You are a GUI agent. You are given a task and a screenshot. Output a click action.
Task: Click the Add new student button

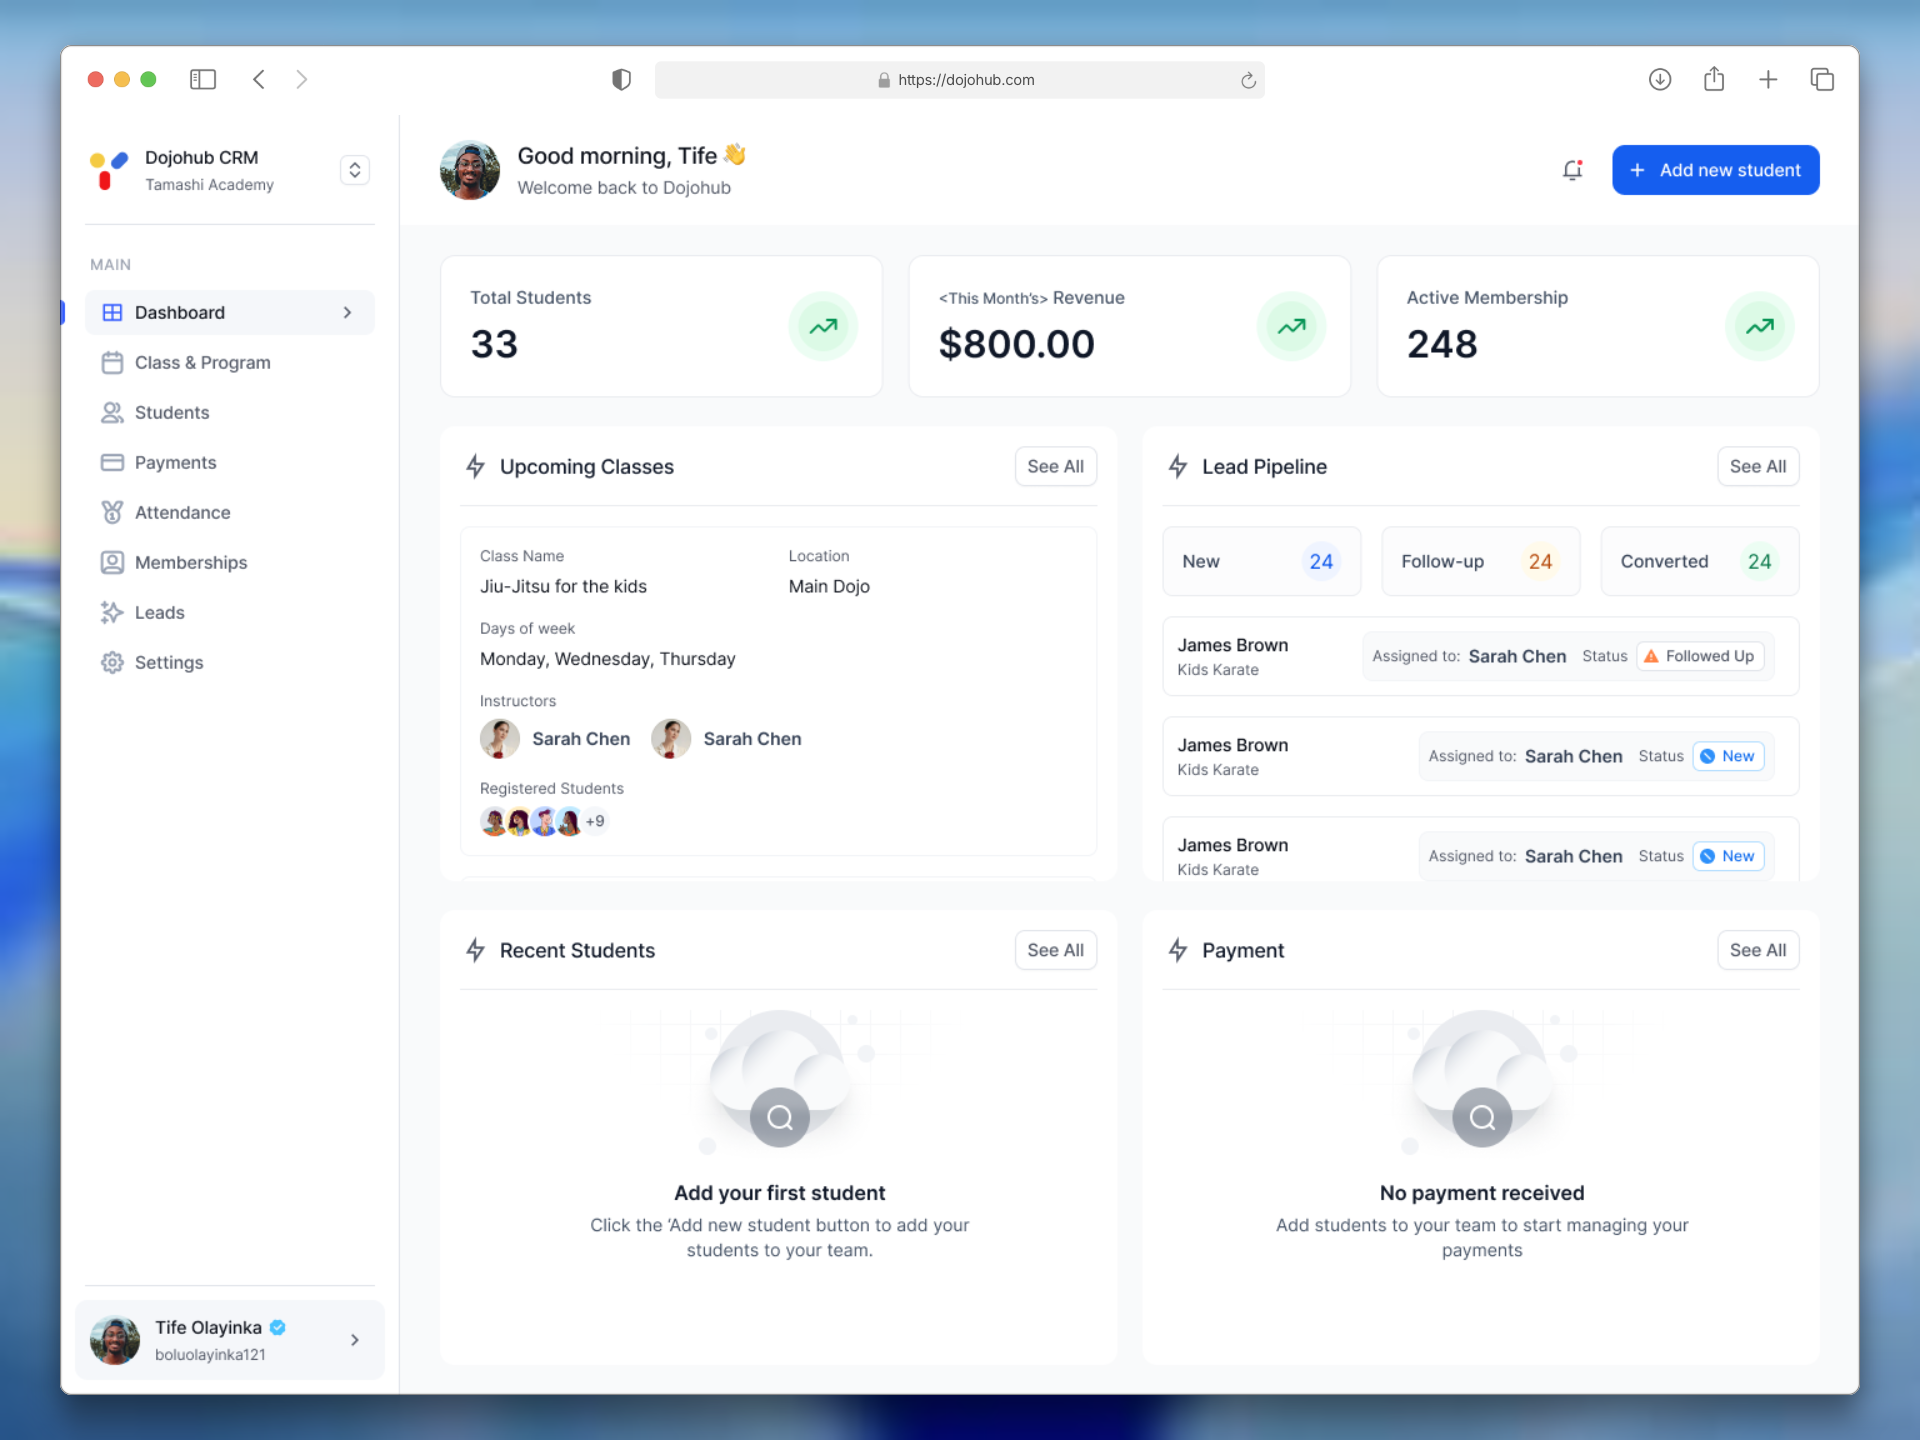[x=1715, y=169]
